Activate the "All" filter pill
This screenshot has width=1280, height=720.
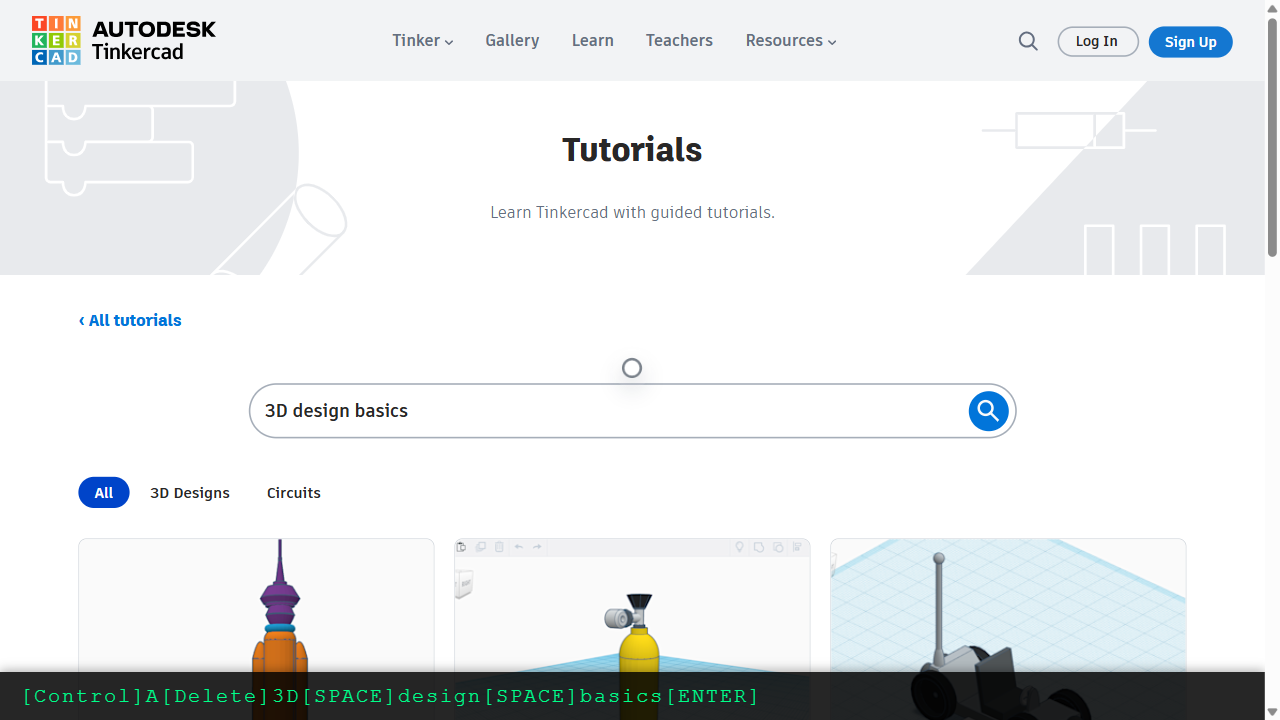click(x=103, y=492)
